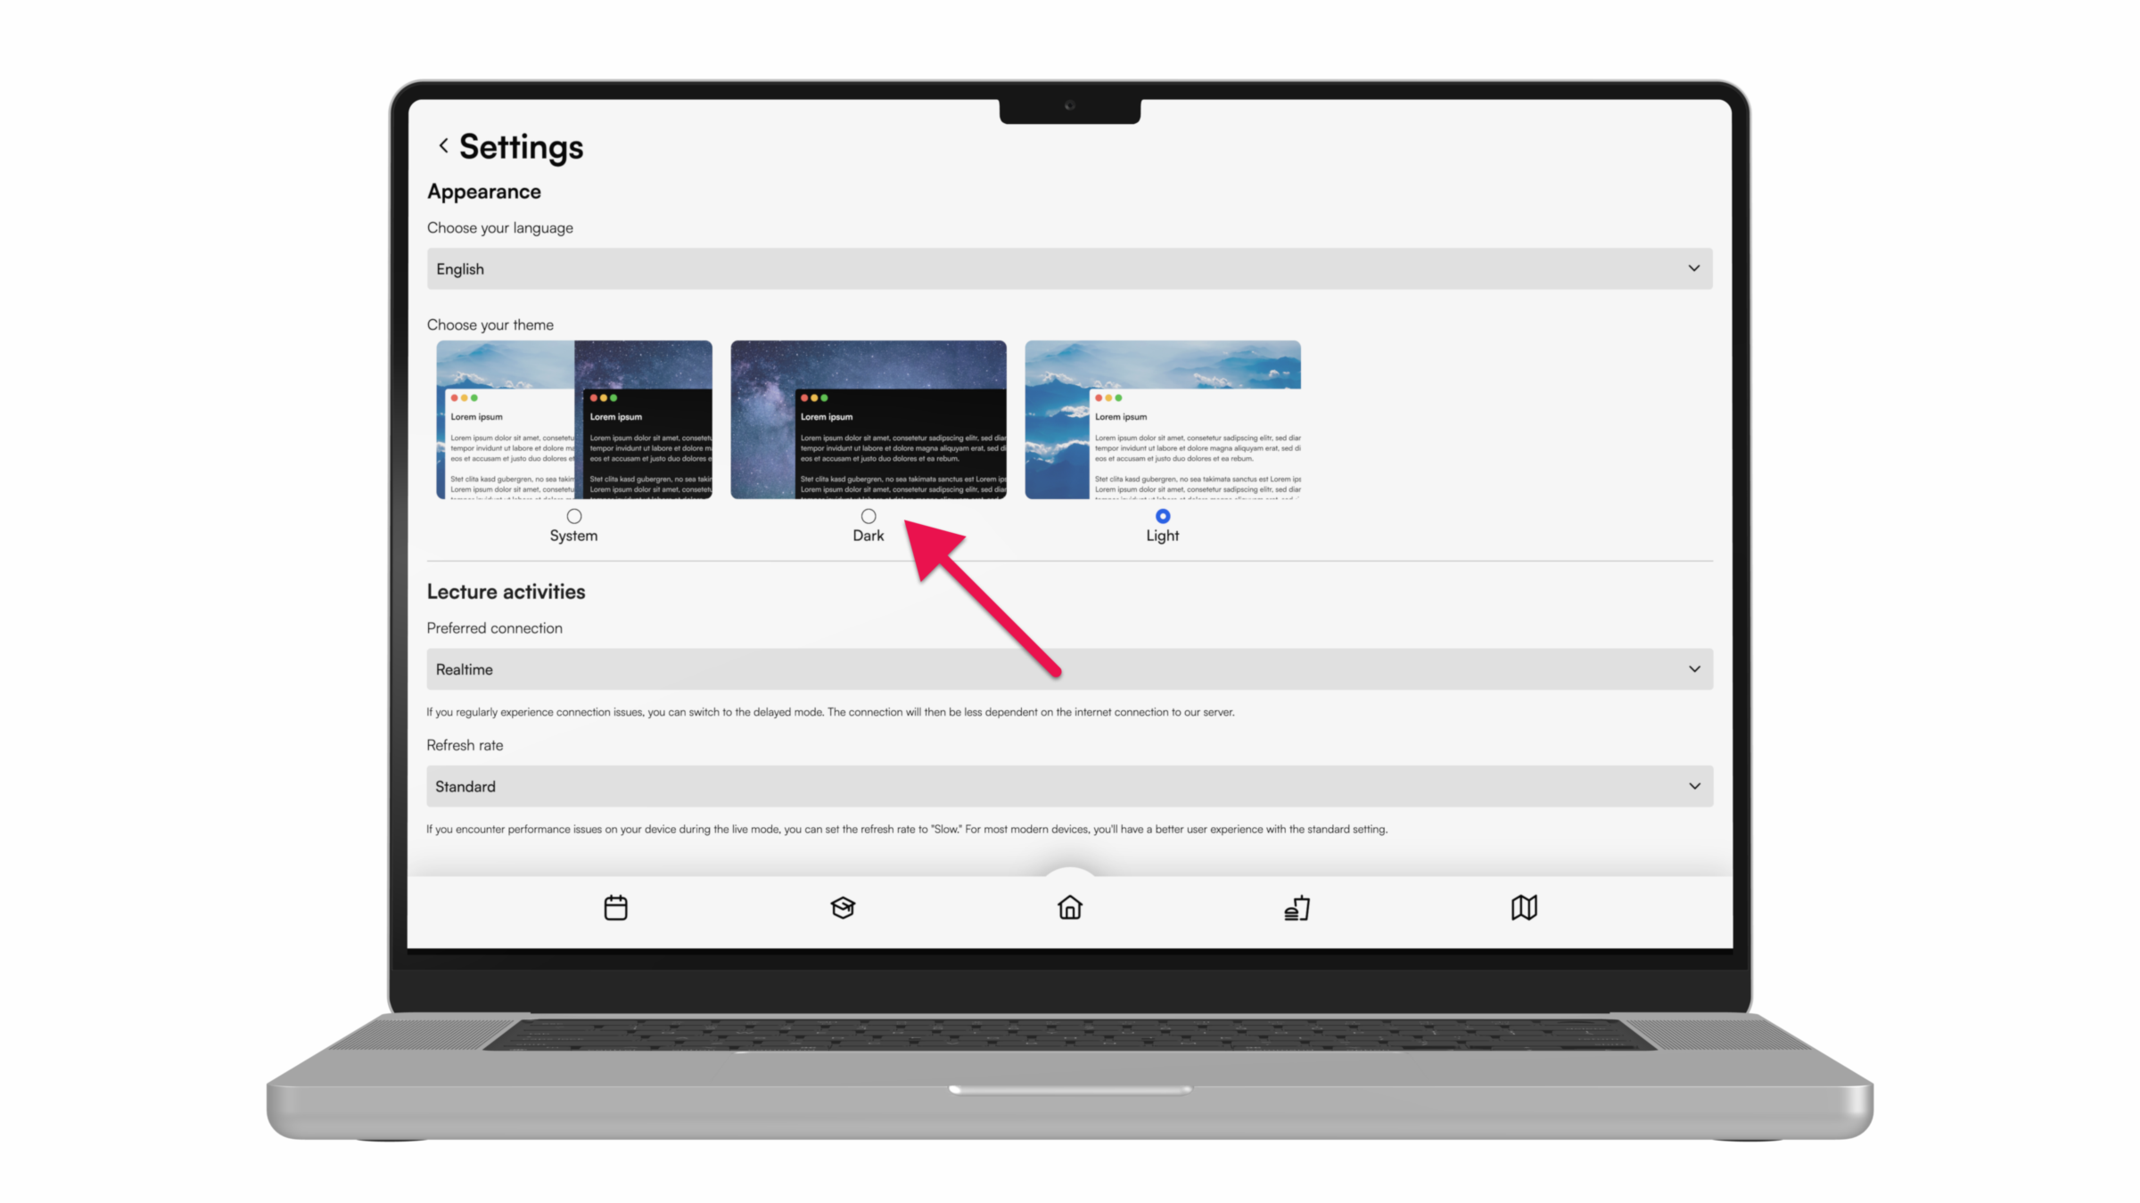Click the System theme preview thumbnail
Screen dimensions: 2140x1203
click(574, 419)
